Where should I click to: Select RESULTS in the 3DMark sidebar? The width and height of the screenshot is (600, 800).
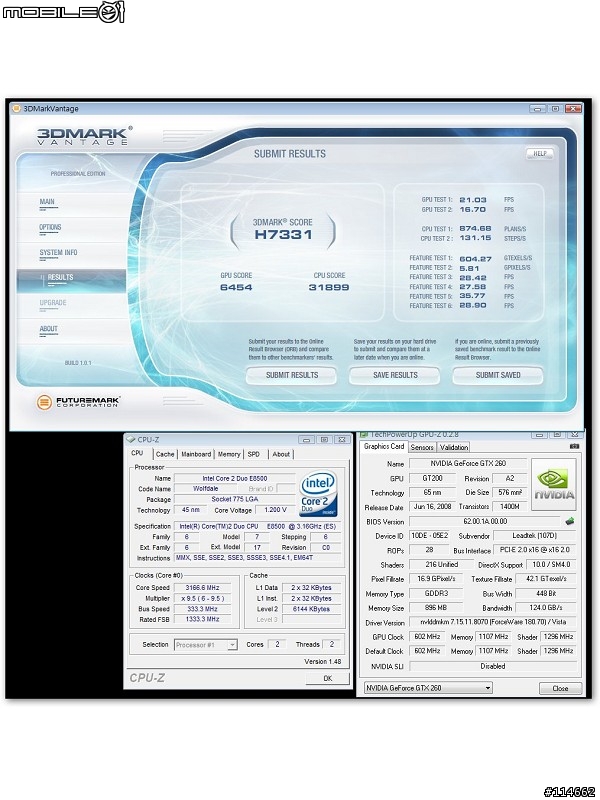point(71,281)
